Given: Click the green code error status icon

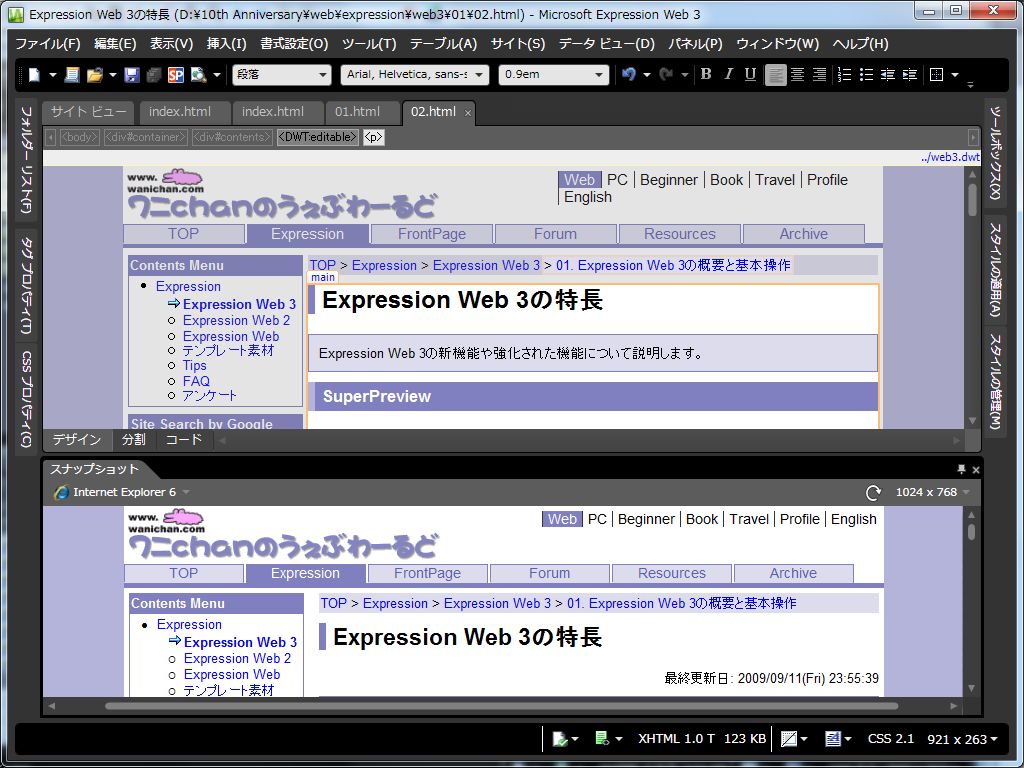Looking at the screenshot, I should (x=602, y=739).
